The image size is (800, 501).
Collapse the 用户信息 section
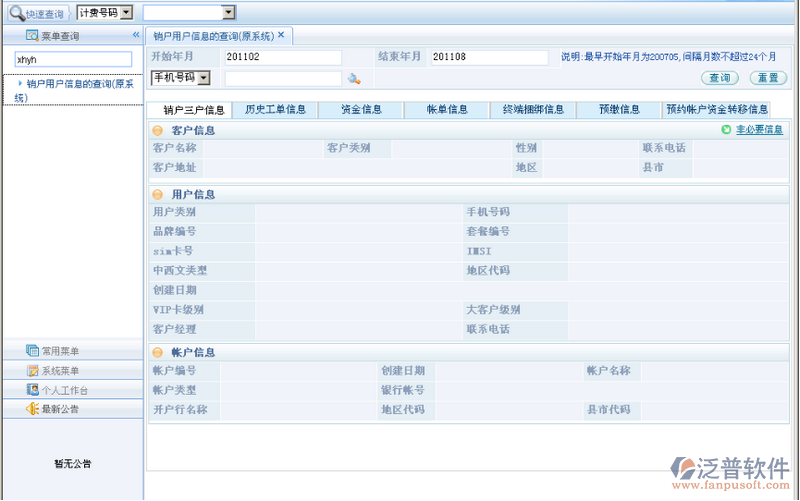click(158, 195)
